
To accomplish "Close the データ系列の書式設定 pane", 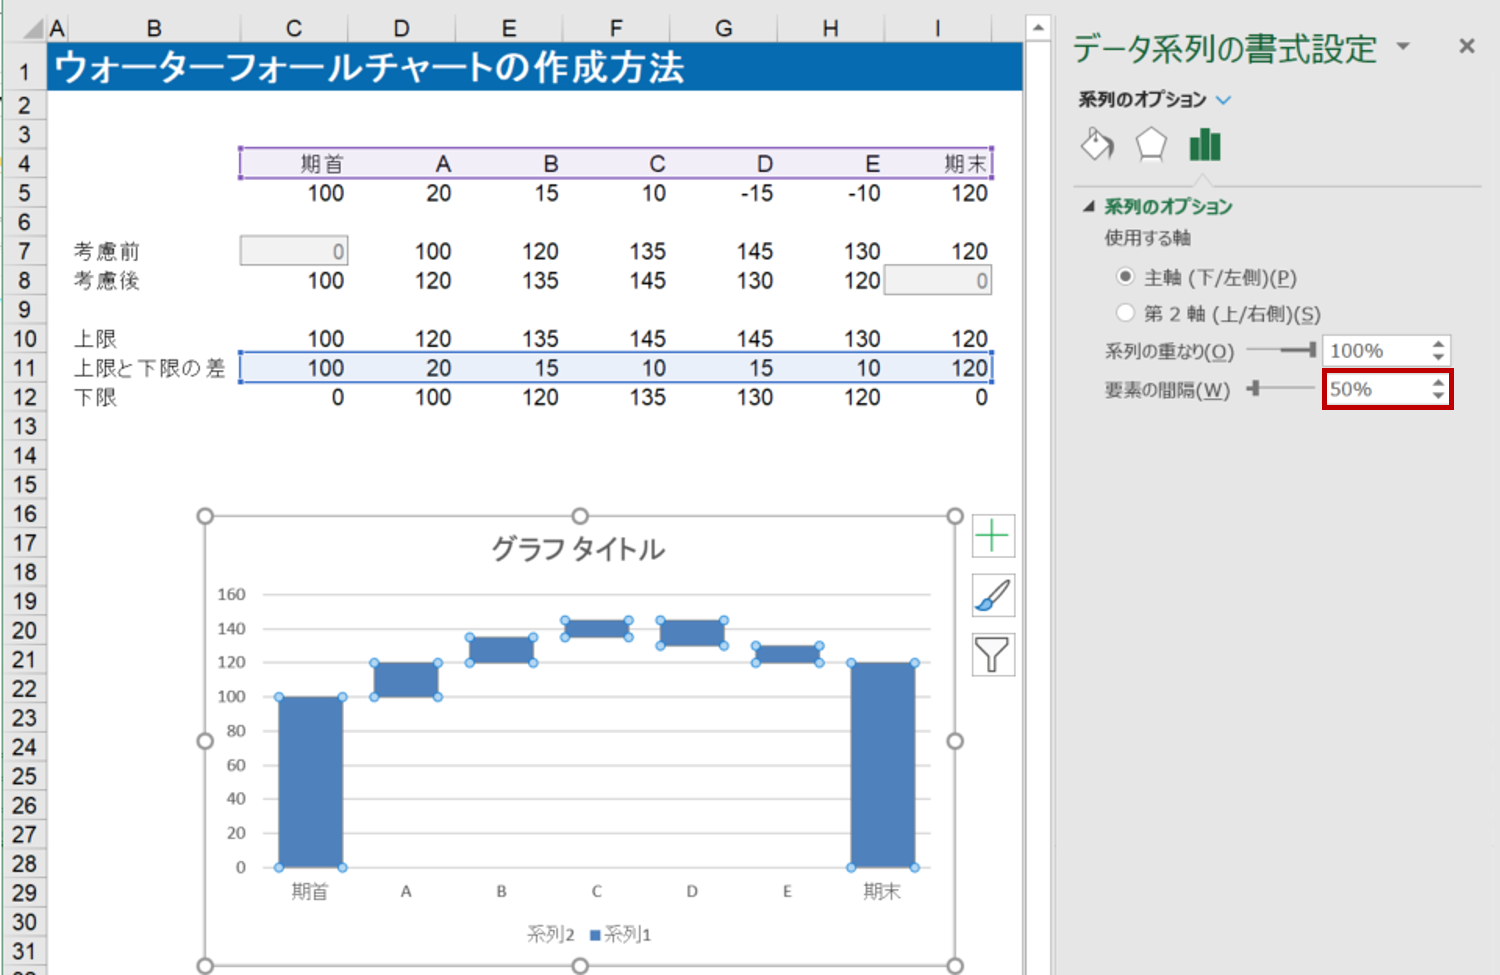I will tap(1466, 46).
